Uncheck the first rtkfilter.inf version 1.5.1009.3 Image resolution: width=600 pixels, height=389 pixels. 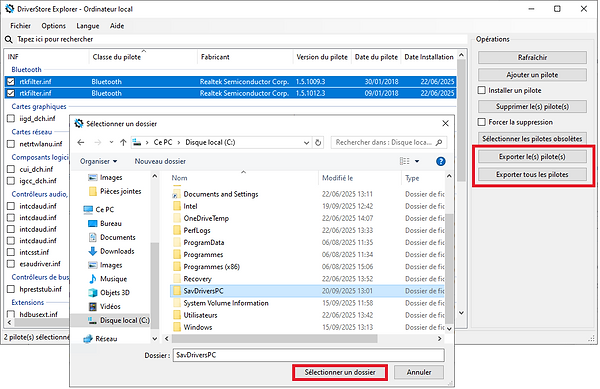point(11,81)
